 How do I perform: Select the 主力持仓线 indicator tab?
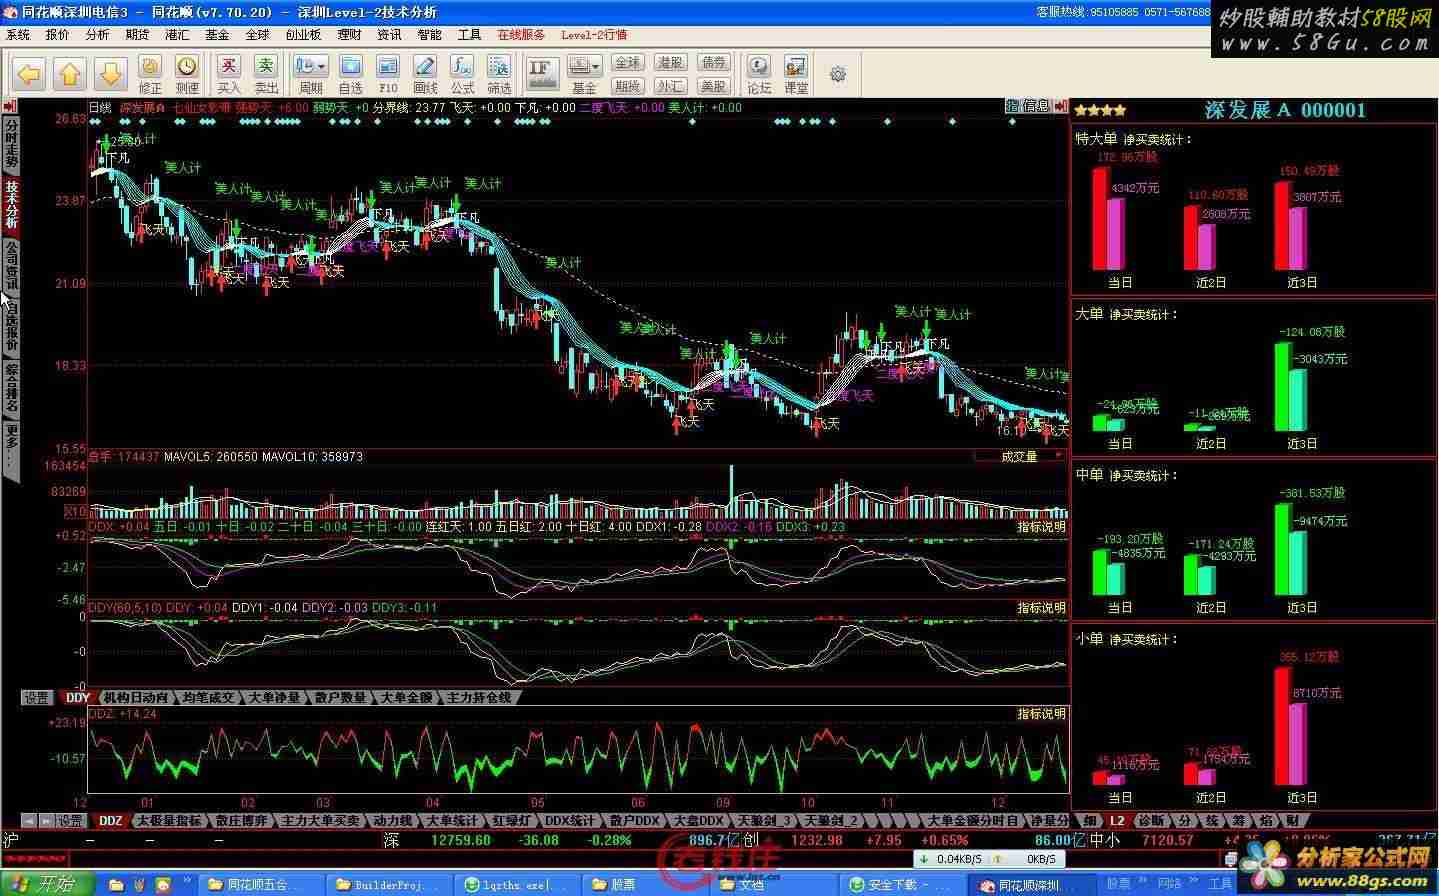click(478, 697)
